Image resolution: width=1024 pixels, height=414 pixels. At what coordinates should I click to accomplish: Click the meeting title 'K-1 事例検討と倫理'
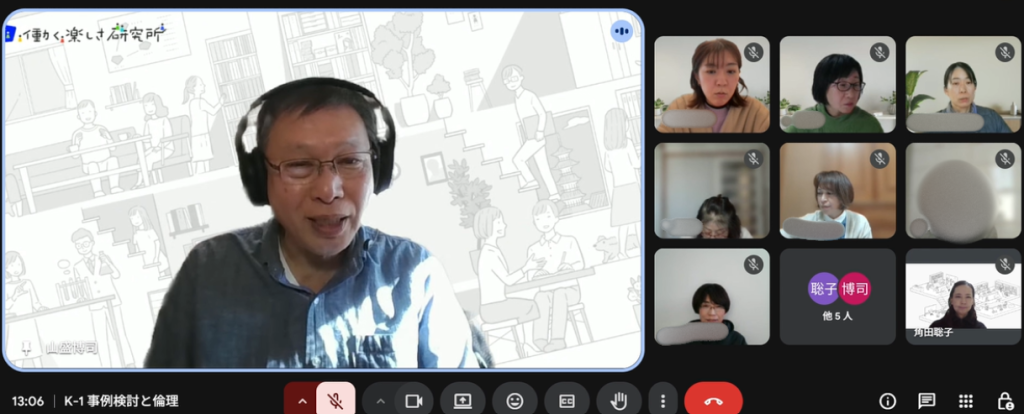tap(121, 401)
